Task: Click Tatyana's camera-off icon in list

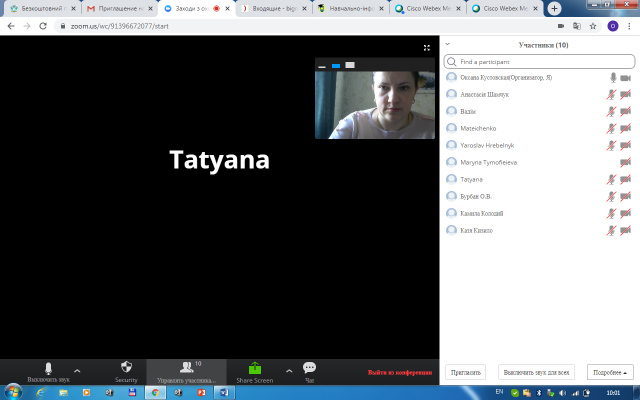Action: (x=625, y=179)
